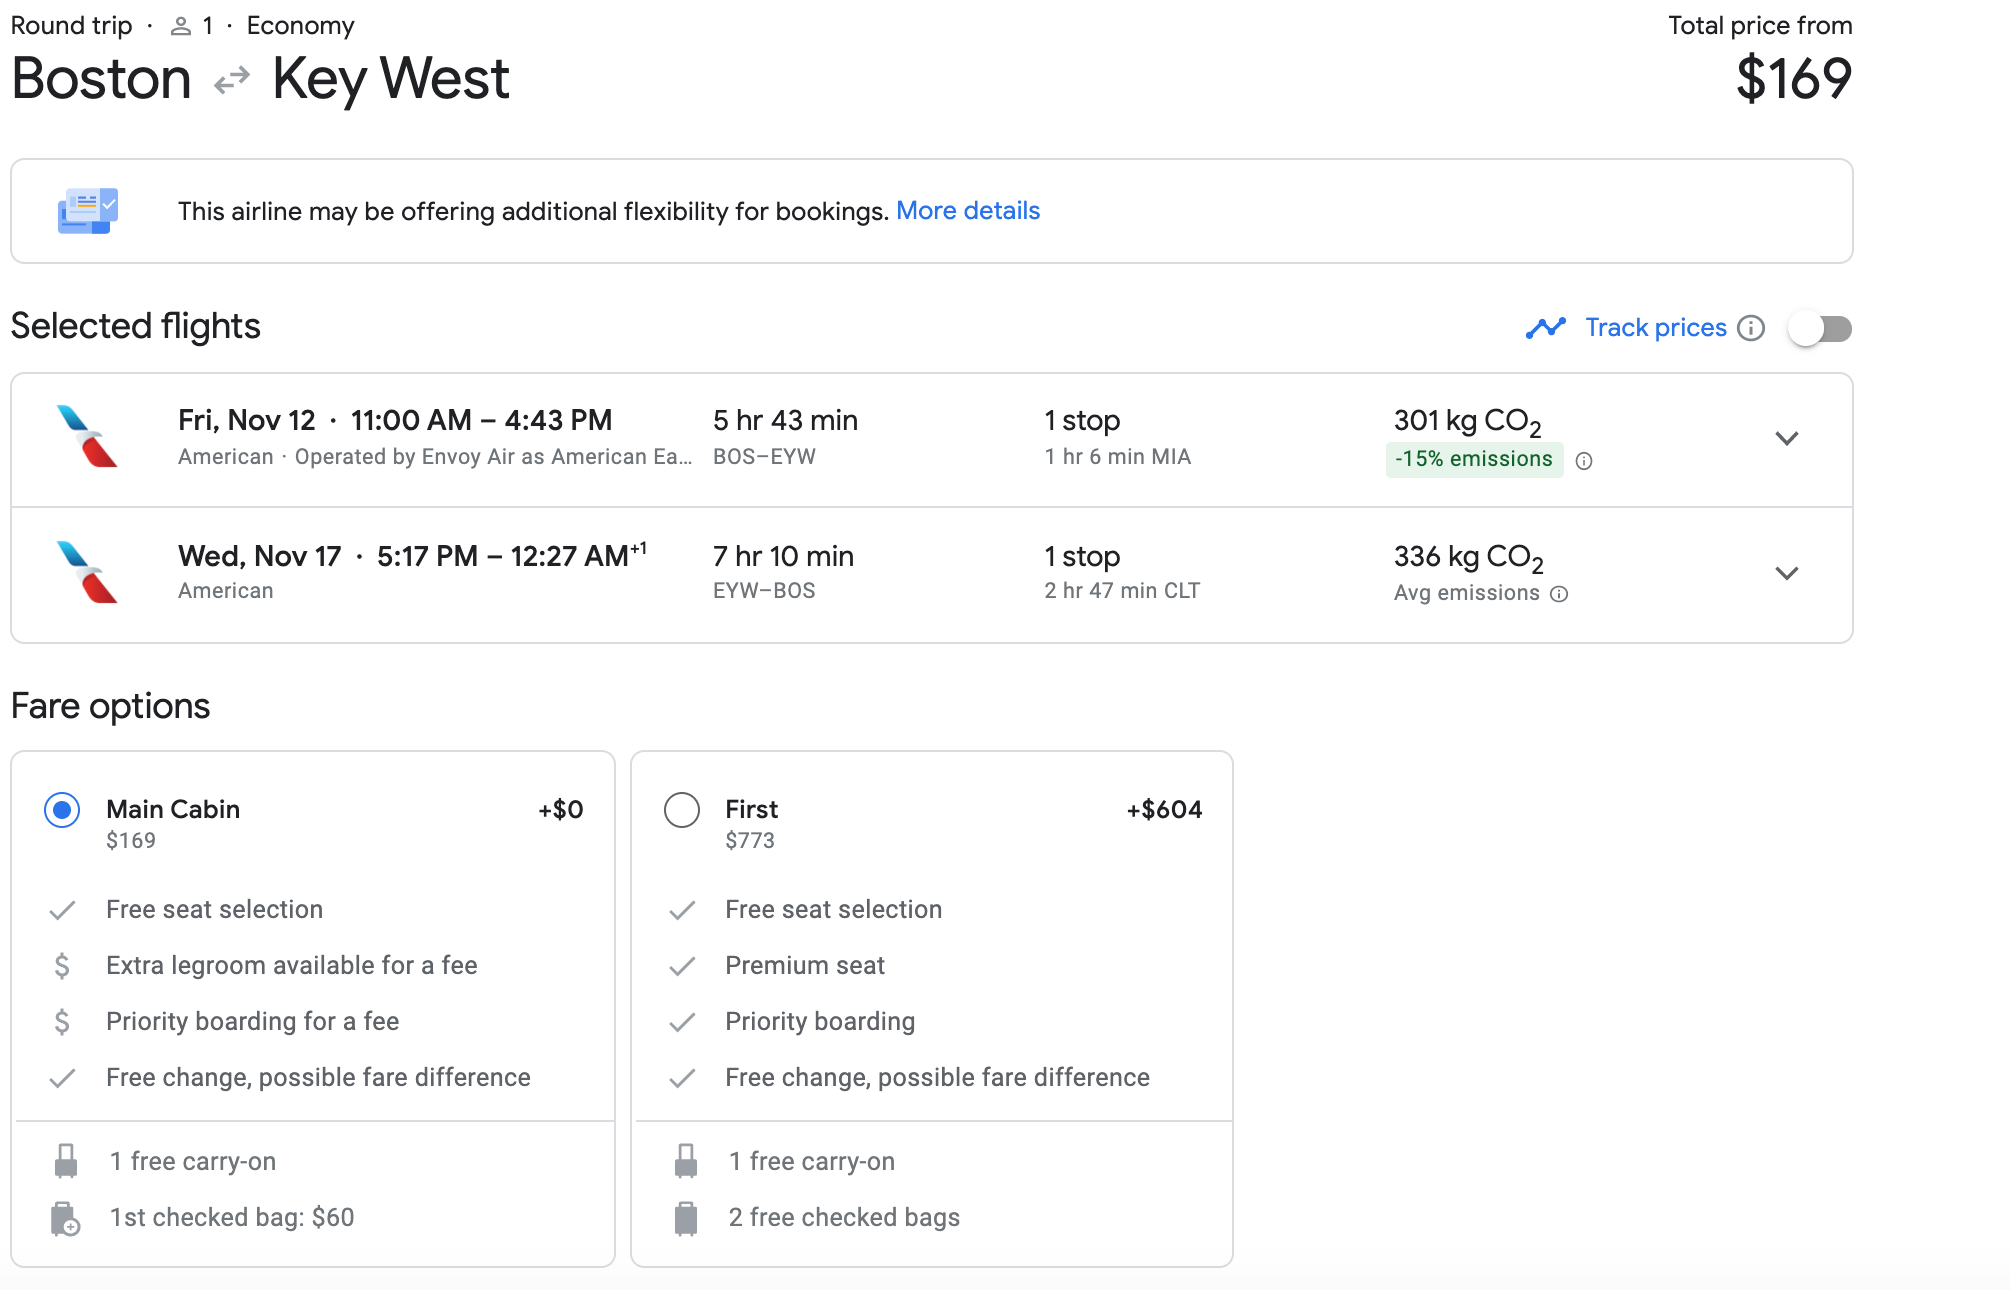Expand the Wed, Nov 17 flight details
The width and height of the screenshot is (2010, 1290).
click(x=1787, y=573)
